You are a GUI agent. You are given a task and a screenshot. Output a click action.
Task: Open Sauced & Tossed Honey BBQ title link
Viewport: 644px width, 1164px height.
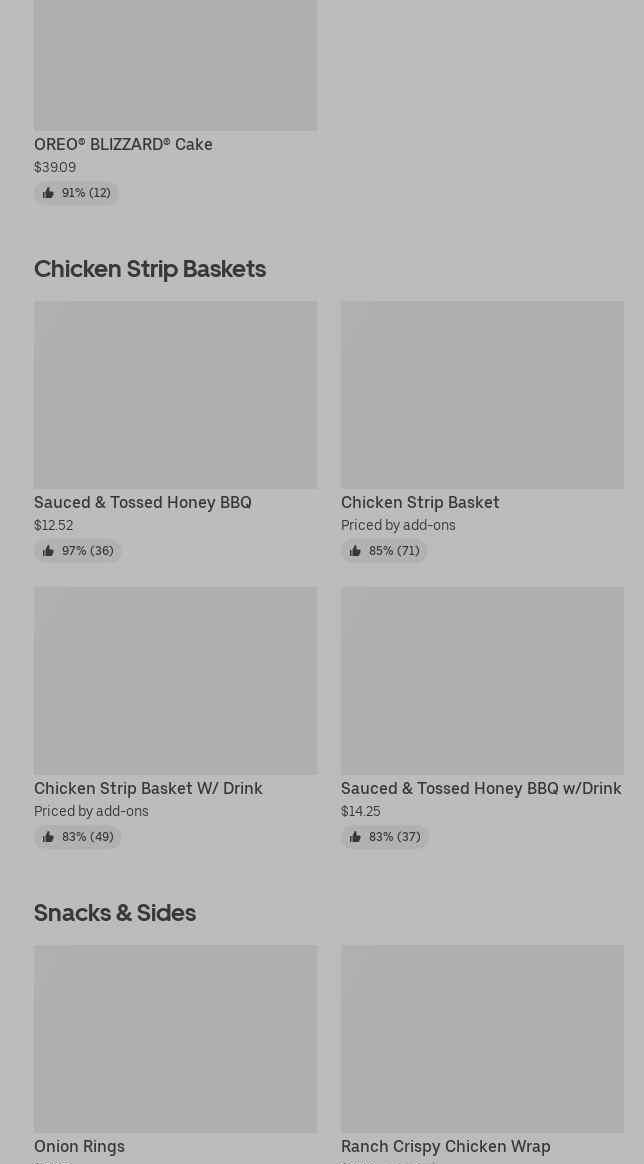143,502
